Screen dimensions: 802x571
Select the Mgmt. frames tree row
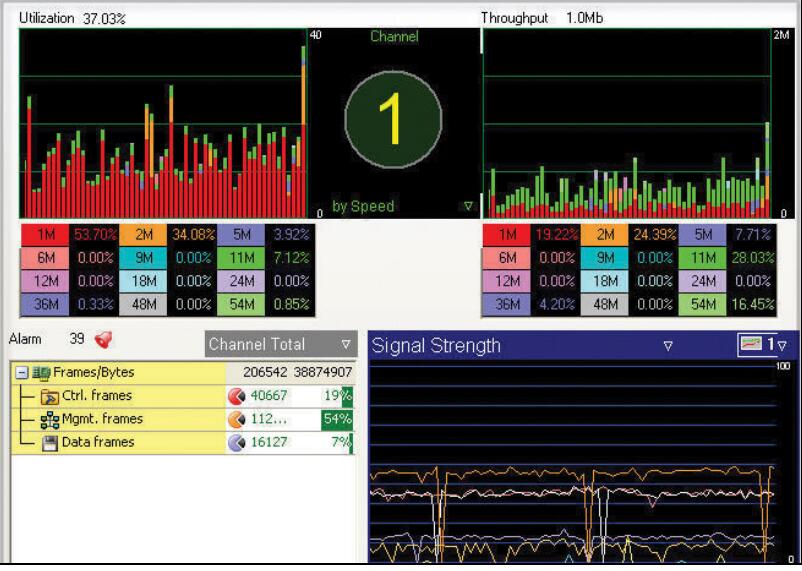point(183,420)
